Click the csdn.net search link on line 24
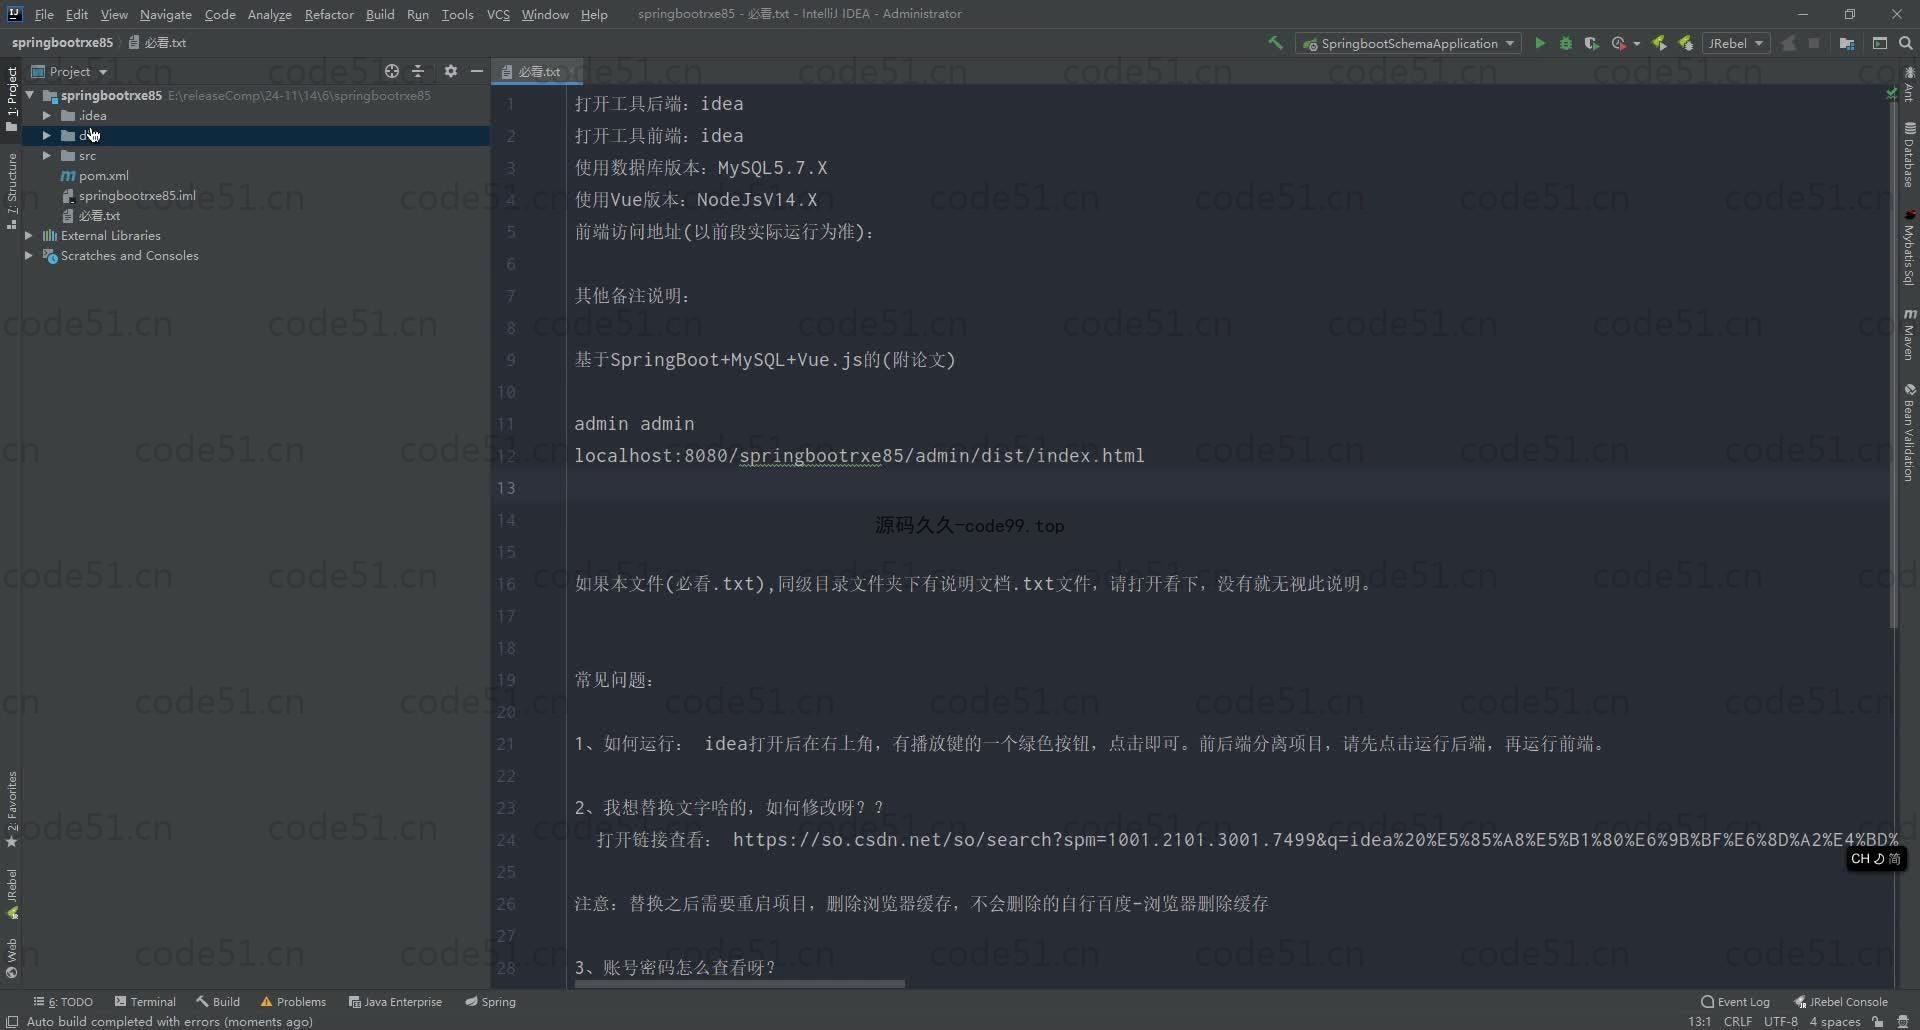1920x1030 pixels. tap(1315, 839)
